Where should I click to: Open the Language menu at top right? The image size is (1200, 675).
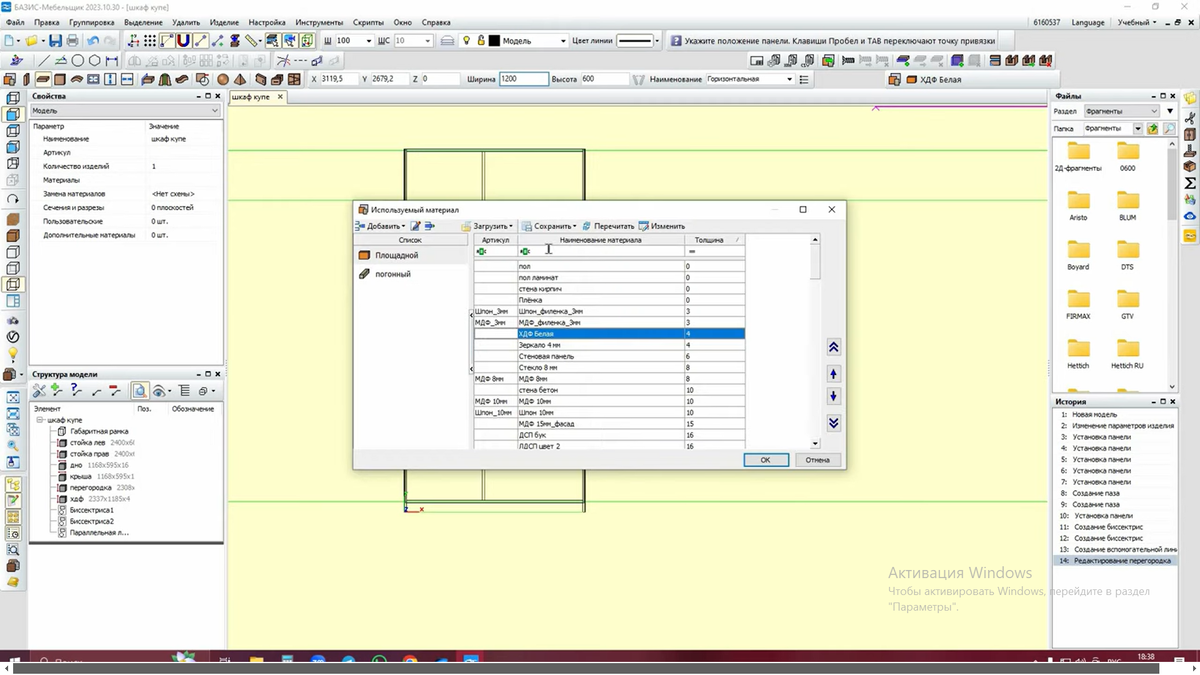click(1088, 22)
